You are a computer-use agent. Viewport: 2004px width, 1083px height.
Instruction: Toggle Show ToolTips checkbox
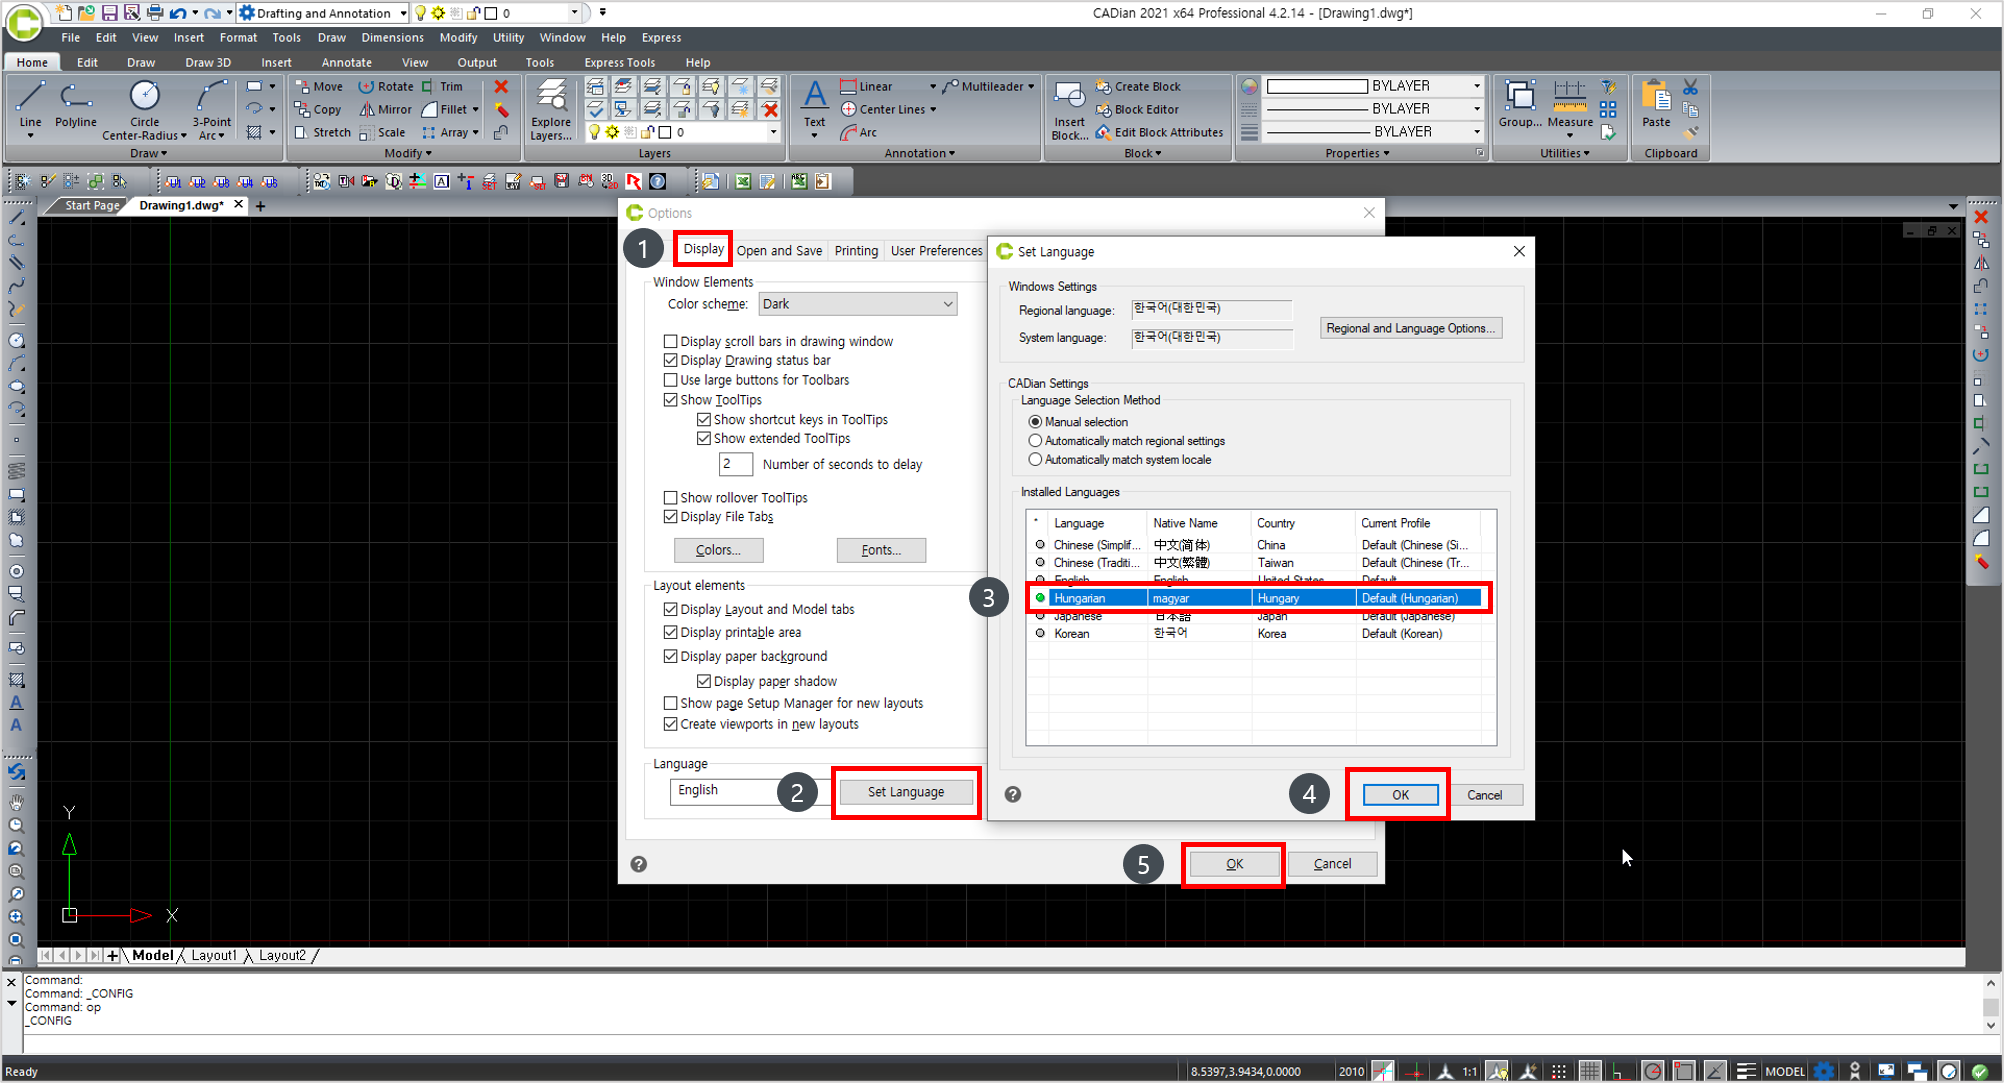point(671,400)
